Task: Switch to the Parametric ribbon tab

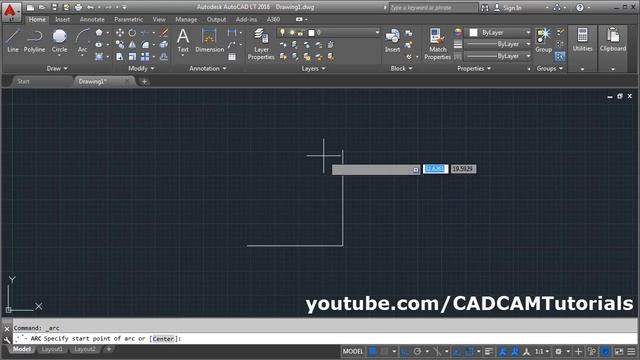Action: click(x=129, y=19)
